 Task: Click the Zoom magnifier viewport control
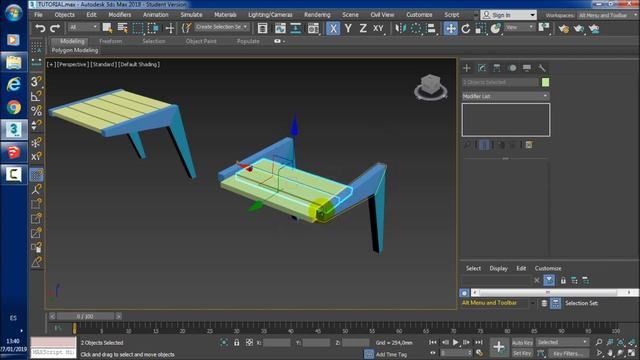coord(599,342)
